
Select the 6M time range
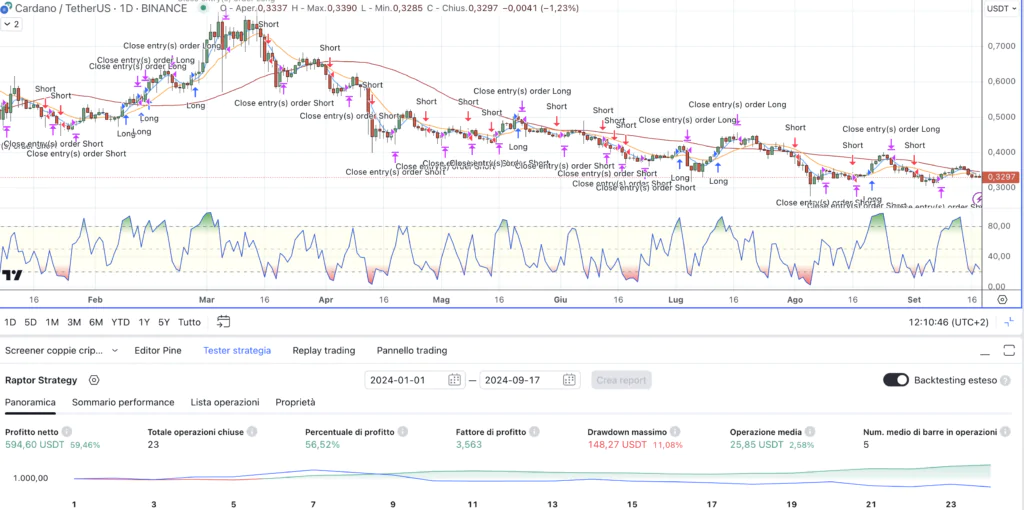[96, 322]
